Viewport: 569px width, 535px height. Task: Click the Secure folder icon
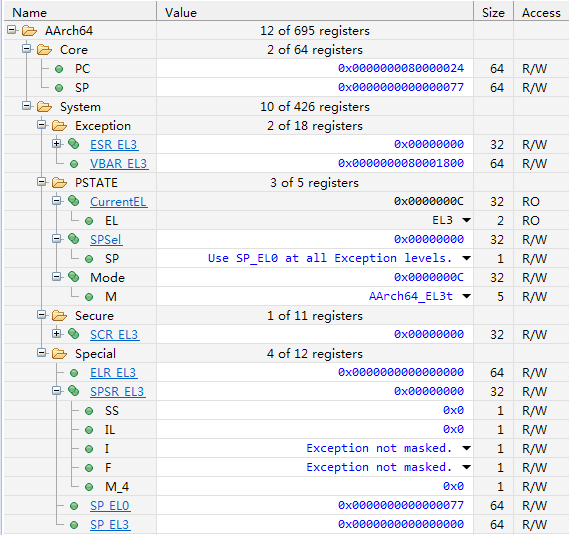[59, 316]
